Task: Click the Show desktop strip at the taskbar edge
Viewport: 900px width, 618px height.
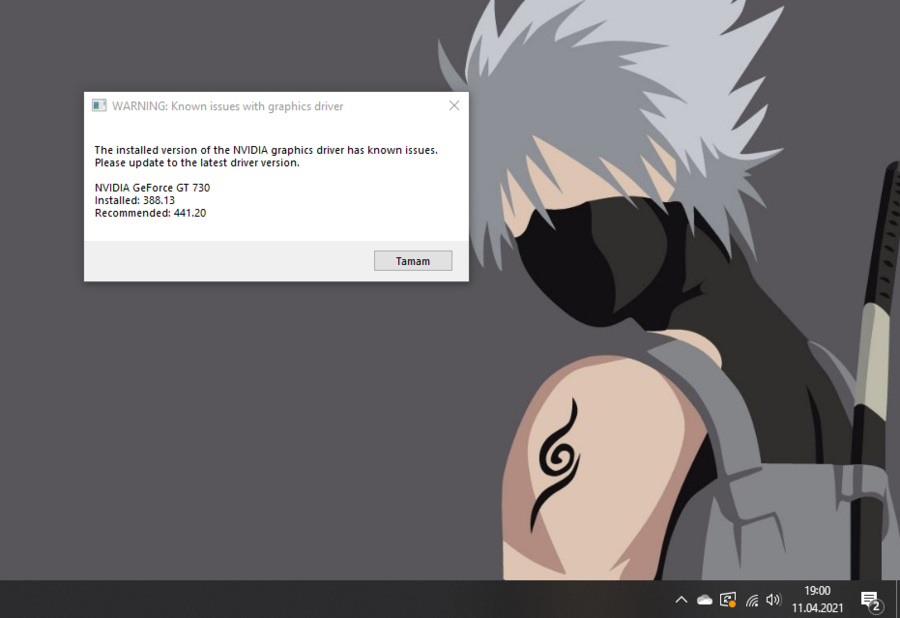Action: 897,599
